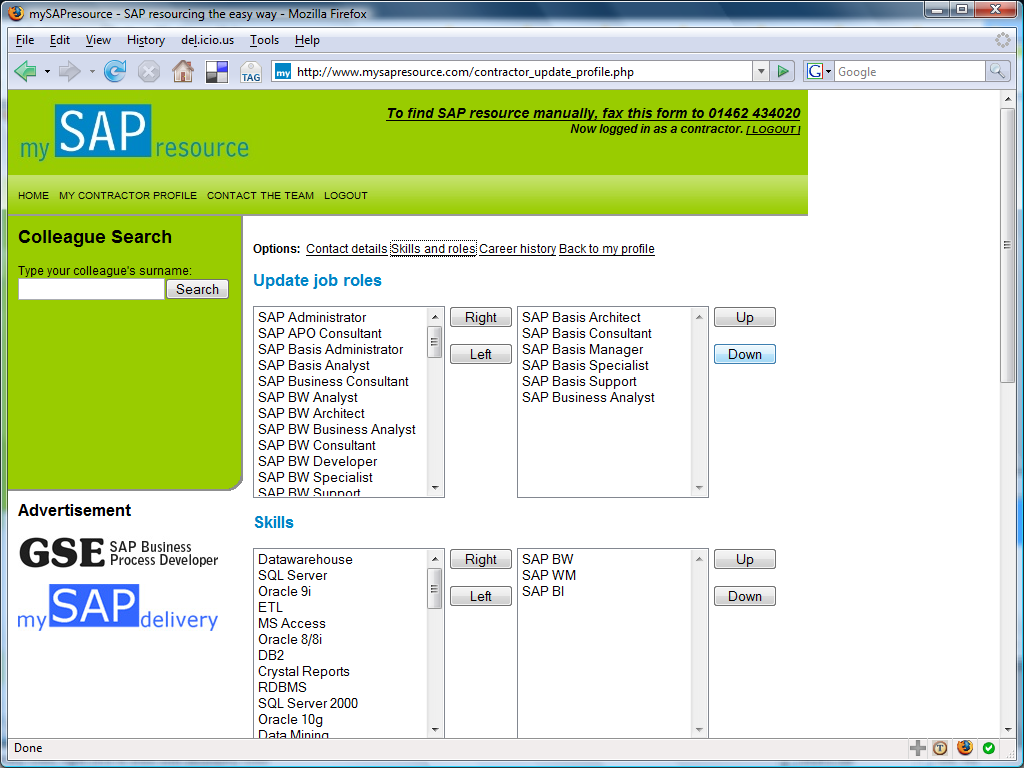The width and height of the screenshot is (1024, 768).
Task: Open the back button history dropdown arrow
Action: pyautogui.click(x=47, y=71)
